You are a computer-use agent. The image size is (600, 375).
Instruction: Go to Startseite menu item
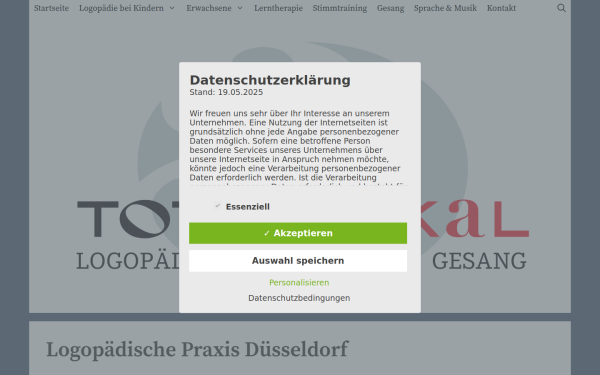(51, 8)
